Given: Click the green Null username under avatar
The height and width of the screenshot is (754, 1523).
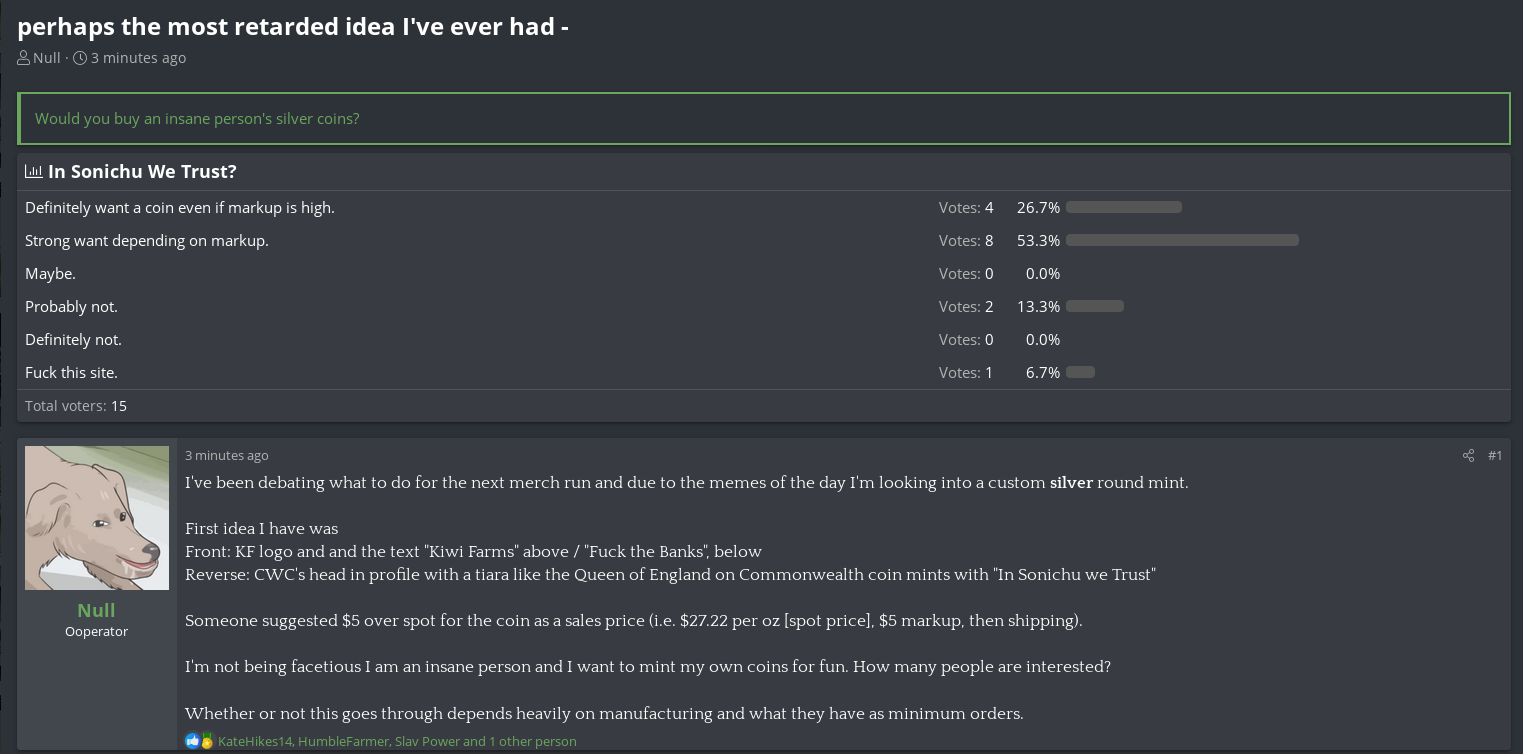Looking at the screenshot, I should (96, 610).
